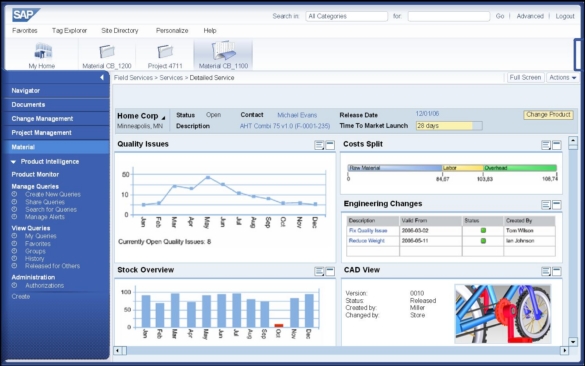Click the Services breadcrumb
The image size is (585, 366).
pyautogui.click(x=171, y=78)
